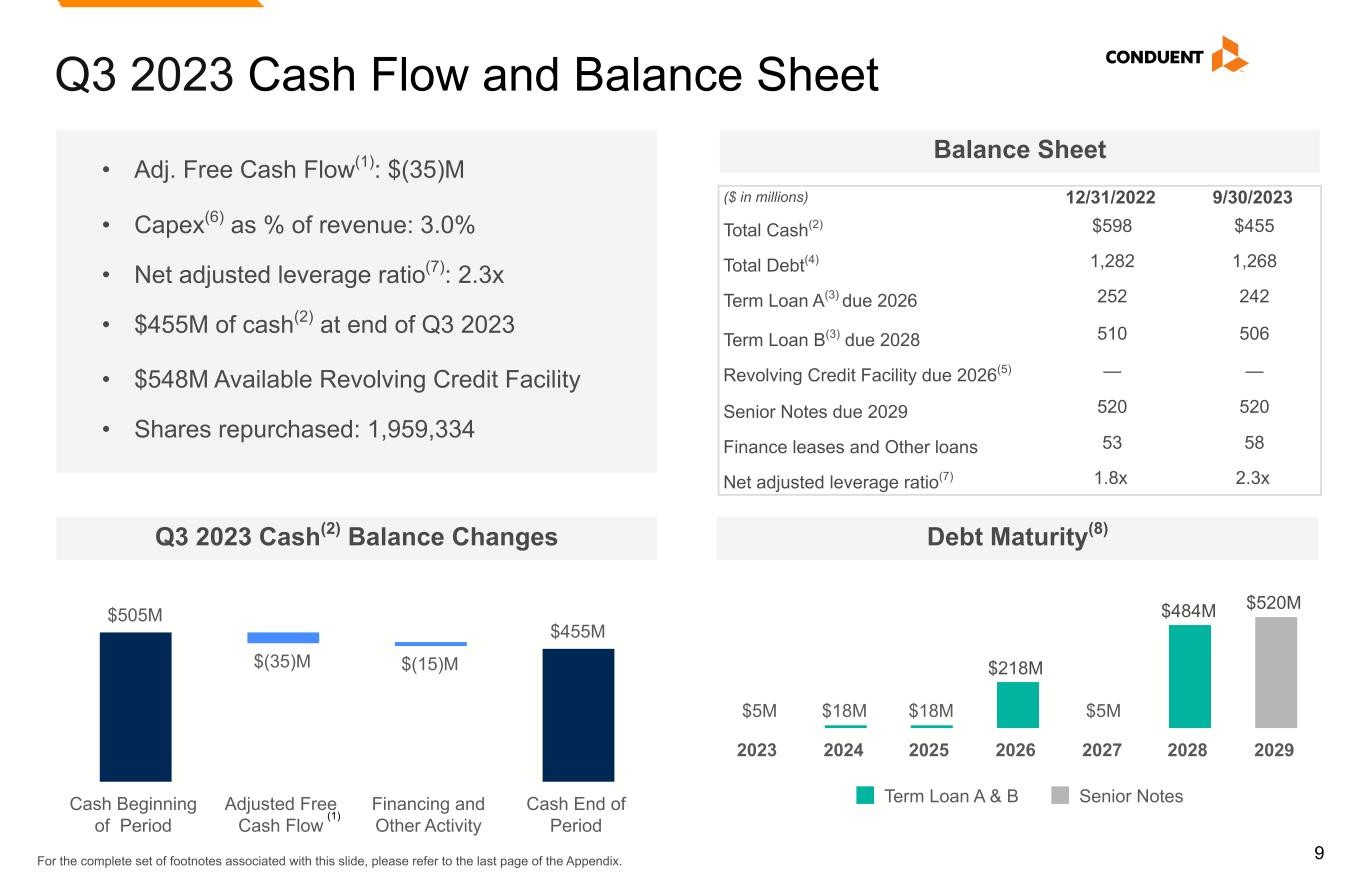Click the Balance Sheet section header
Screen dimensions: 1365x878
click(1019, 150)
